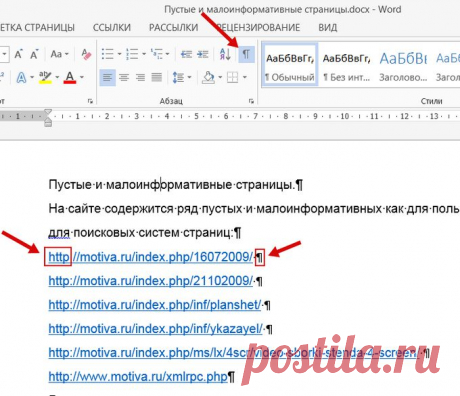Open link motiva.ru/index.php/16072009/
Image resolution: width=460 pixels, height=396 pixels.
[151, 257]
